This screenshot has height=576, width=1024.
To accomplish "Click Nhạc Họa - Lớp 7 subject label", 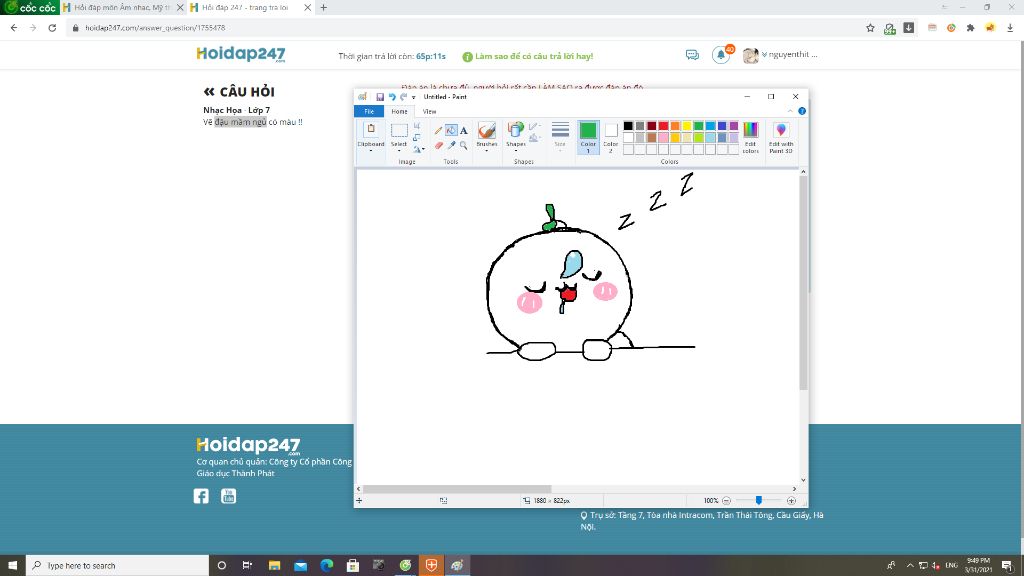I will (236, 110).
